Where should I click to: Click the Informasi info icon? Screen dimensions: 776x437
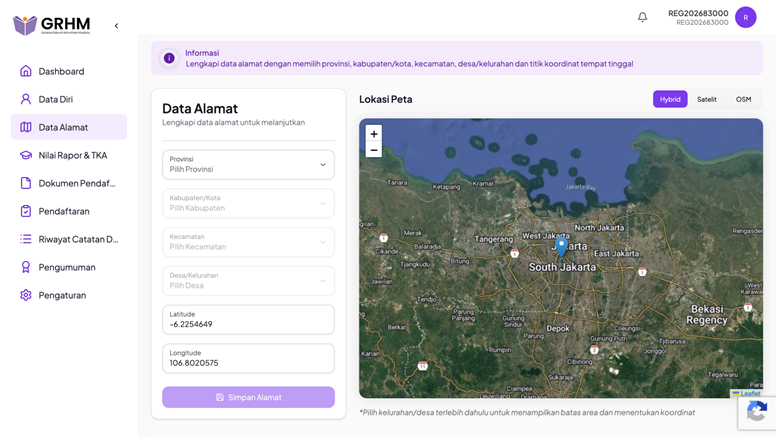point(169,58)
